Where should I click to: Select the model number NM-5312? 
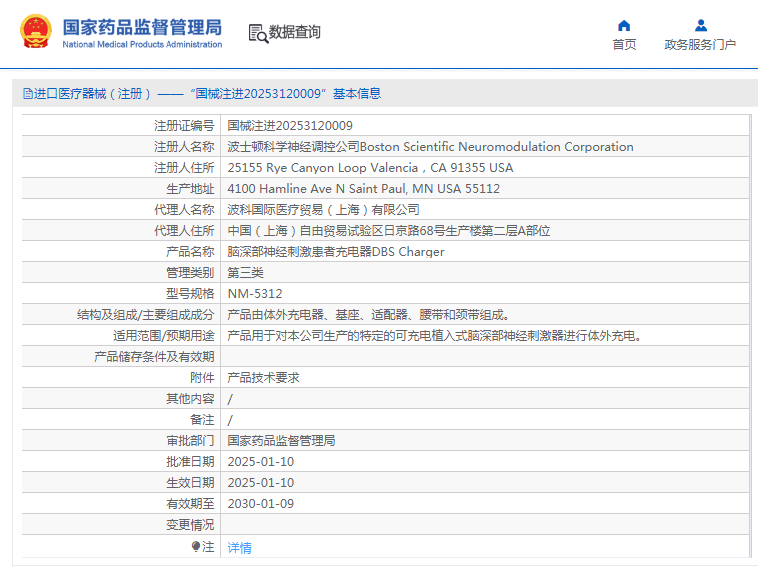coord(255,294)
